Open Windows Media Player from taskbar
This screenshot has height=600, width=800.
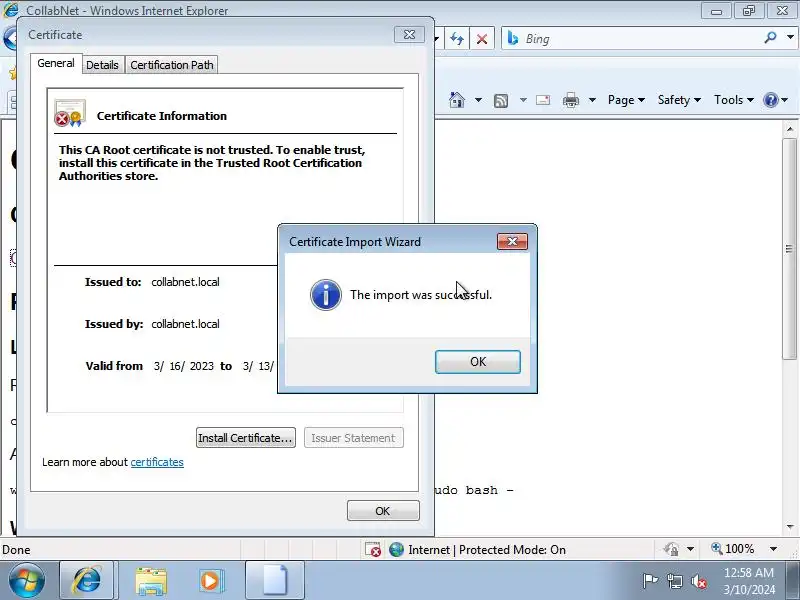click(x=210, y=581)
